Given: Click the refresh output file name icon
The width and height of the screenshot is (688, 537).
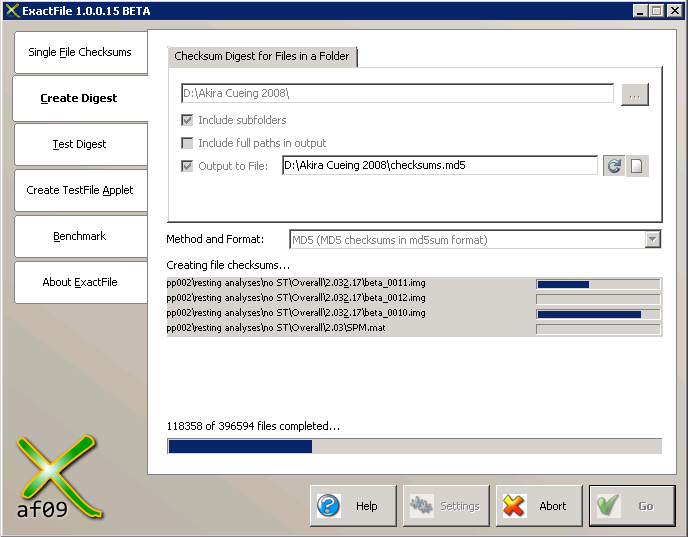Looking at the screenshot, I should pyautogui.click(x=614, y=166).
